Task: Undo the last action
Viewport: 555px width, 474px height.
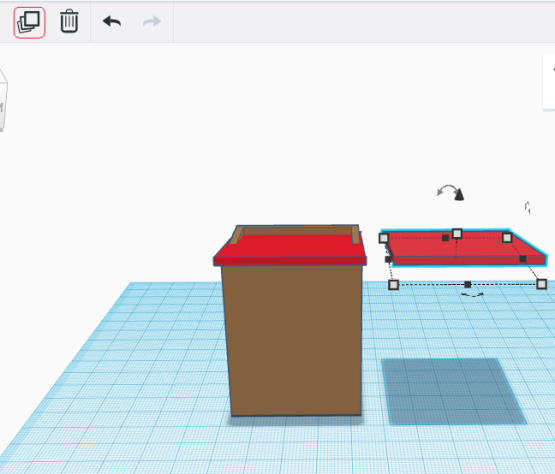Action: [x=112, y=22]
